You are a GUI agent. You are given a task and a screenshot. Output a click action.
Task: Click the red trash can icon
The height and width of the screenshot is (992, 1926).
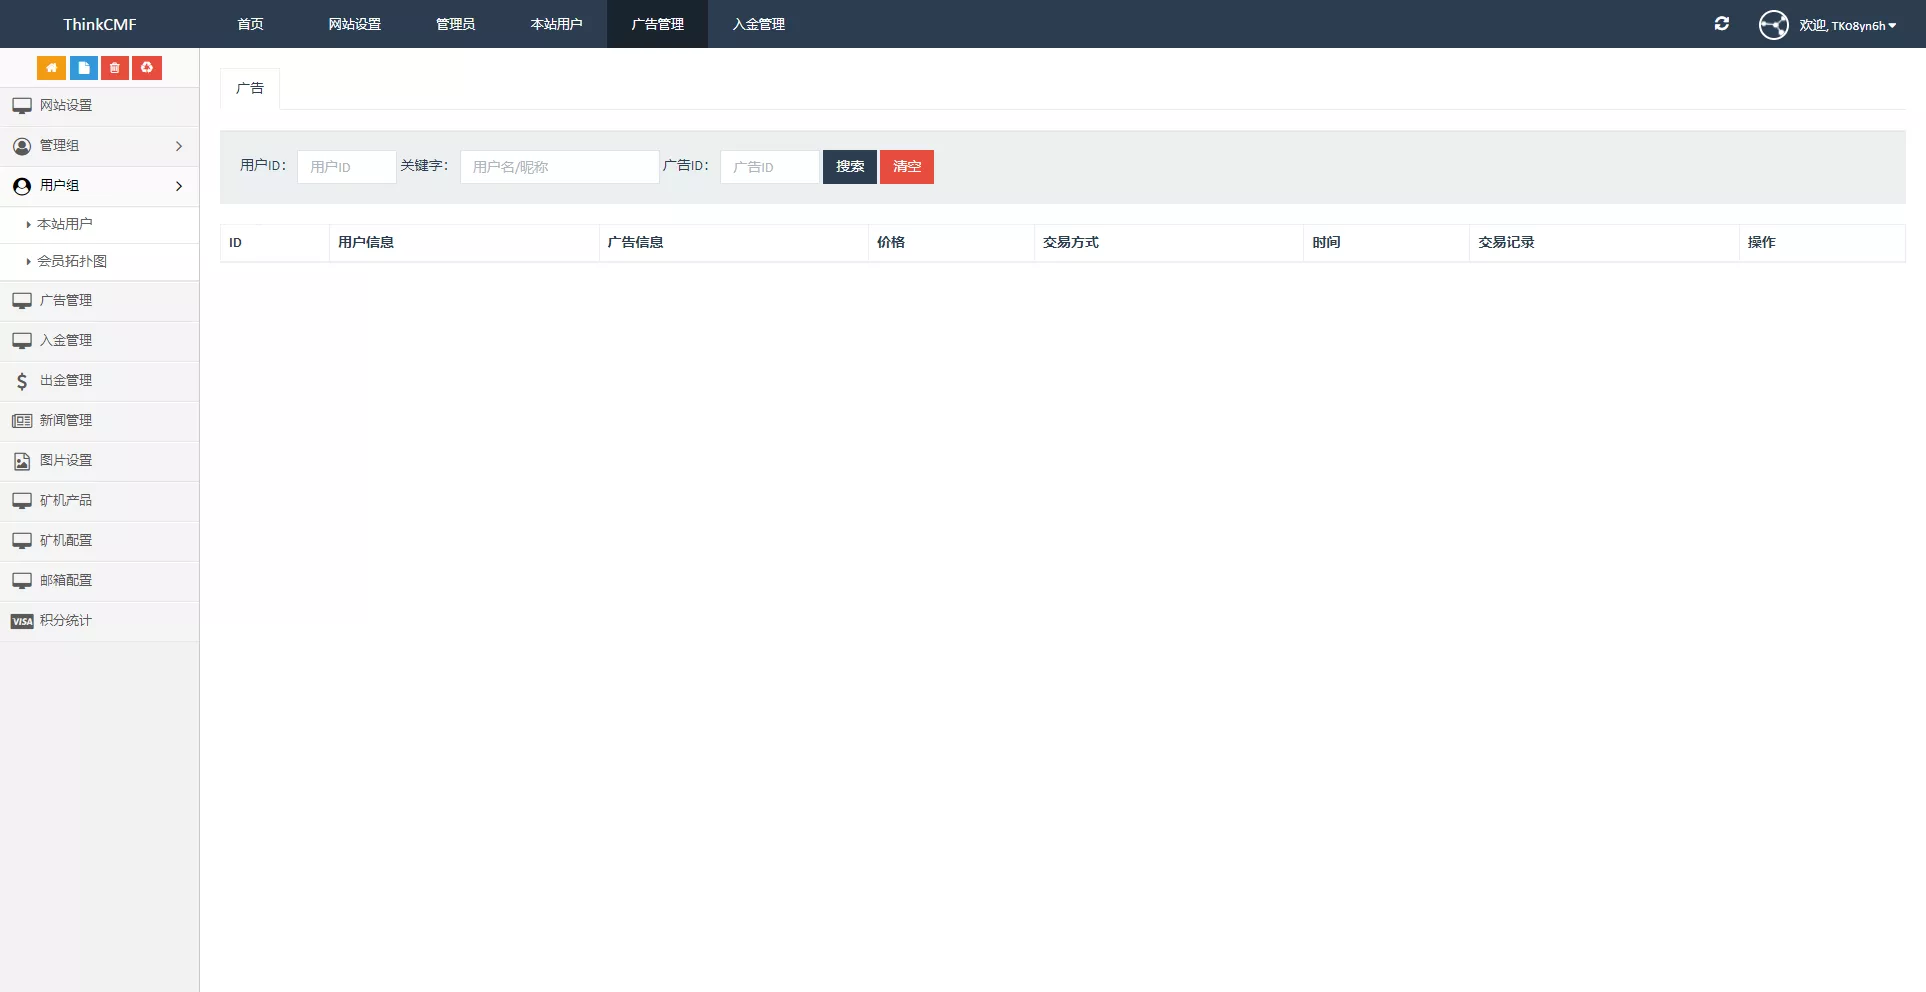point(115,68)
